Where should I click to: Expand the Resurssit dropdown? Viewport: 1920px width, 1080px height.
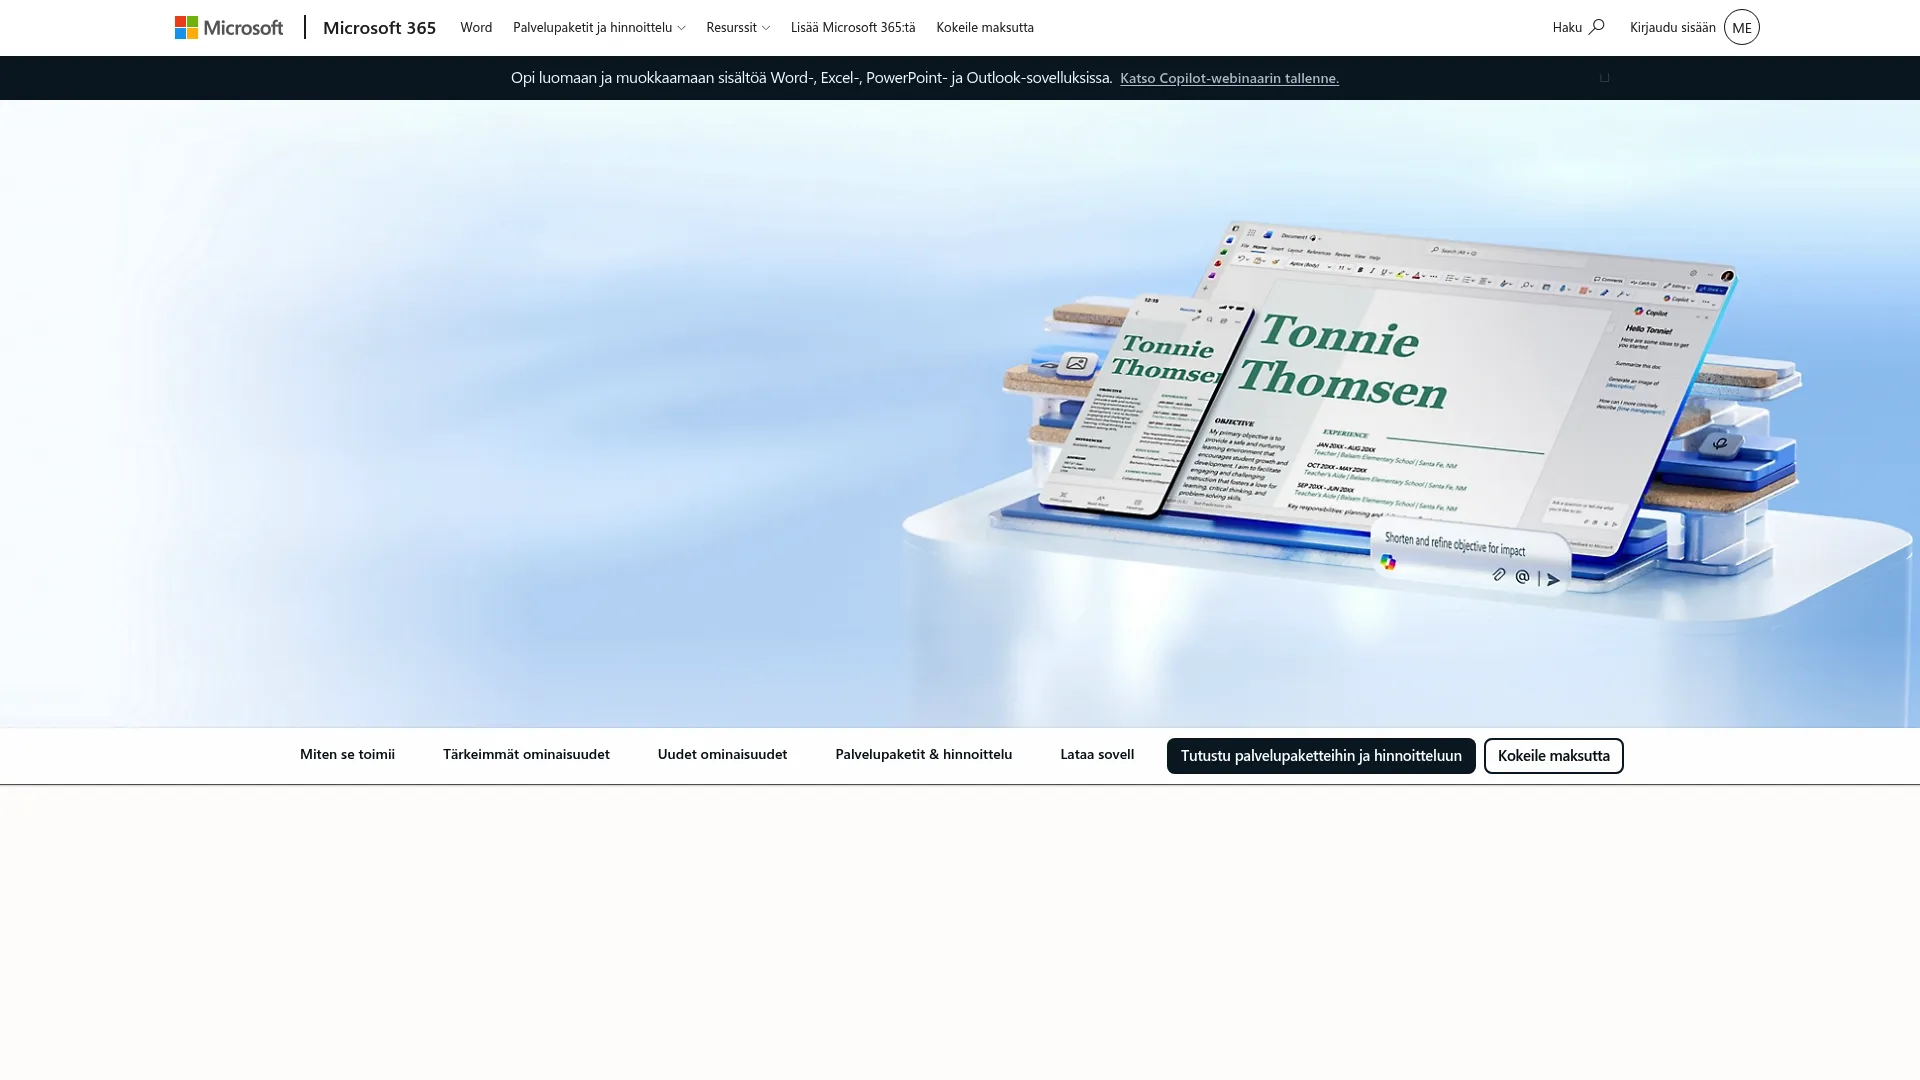click(738, 27)
